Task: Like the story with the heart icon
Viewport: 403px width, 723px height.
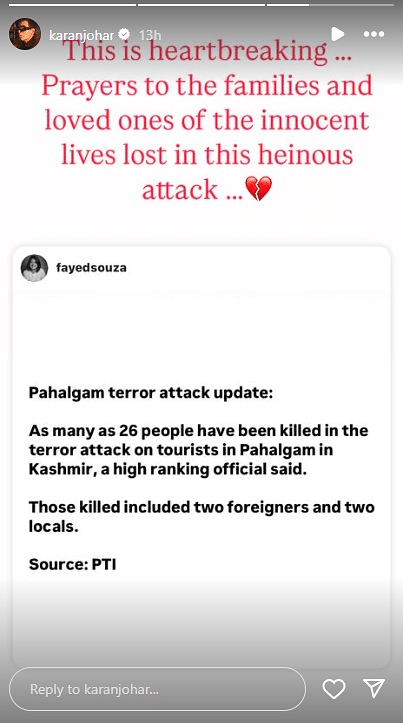Action: pyautogui.click(x=333, y=689)
